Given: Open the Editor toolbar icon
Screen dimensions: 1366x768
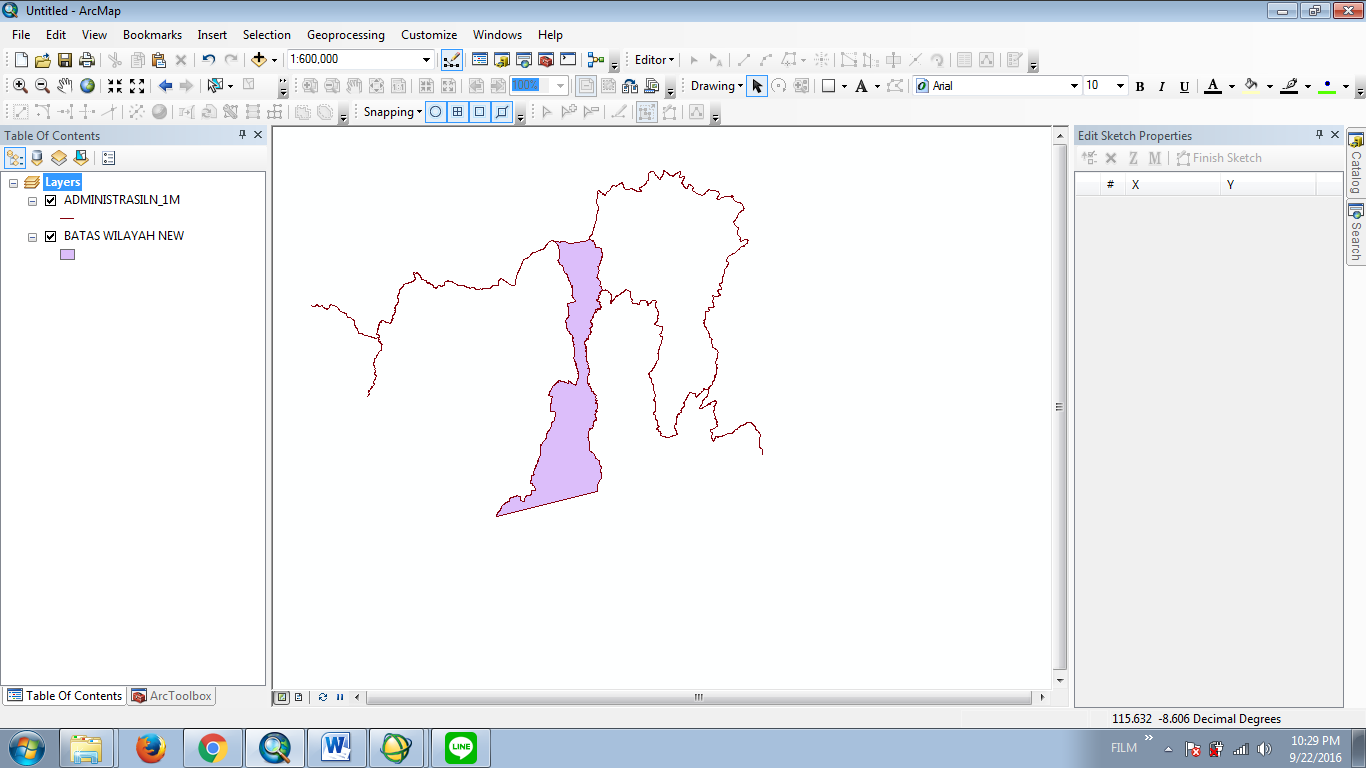Looking at the screenshot, I should [x=452, y=60].
